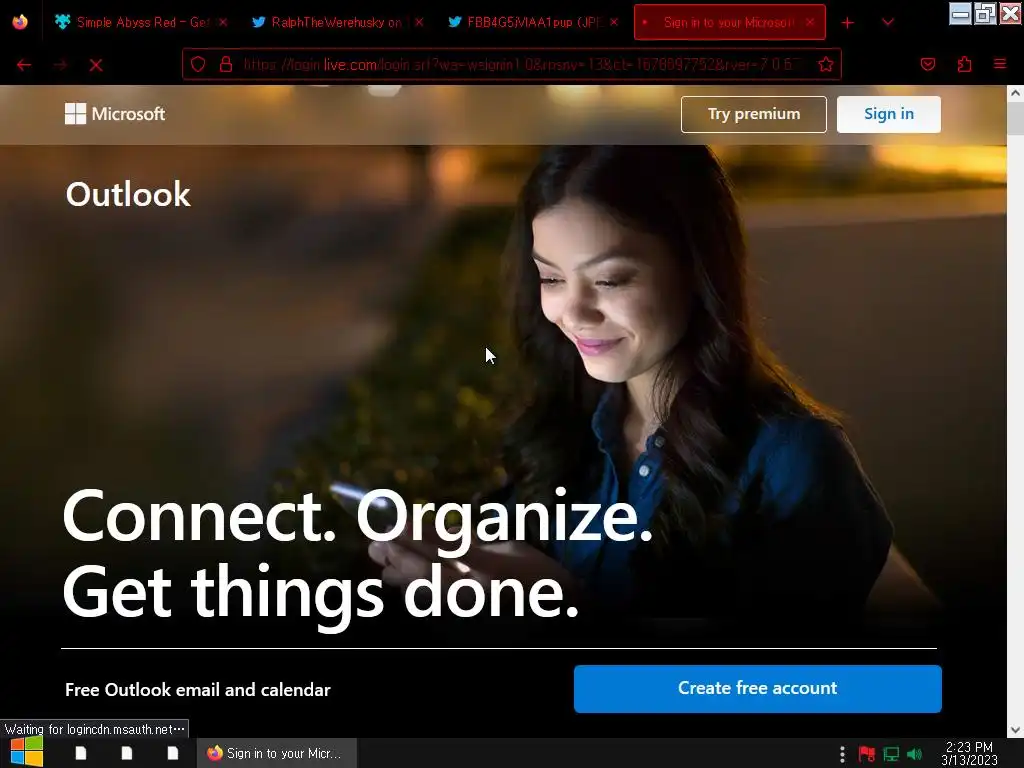Screen dimensions: 1024x768
Task: Open a new tab with plus button
Action: tap(848, 23)
